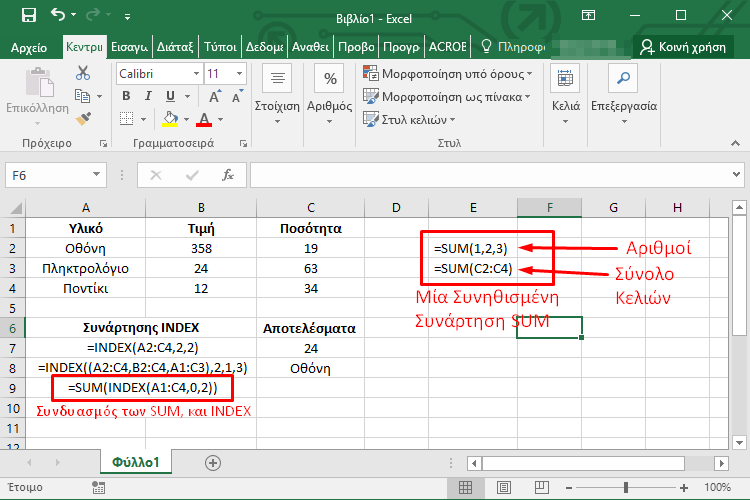750x500 pixels.
Task: Click the Borders icon
Action: [127, 119]
